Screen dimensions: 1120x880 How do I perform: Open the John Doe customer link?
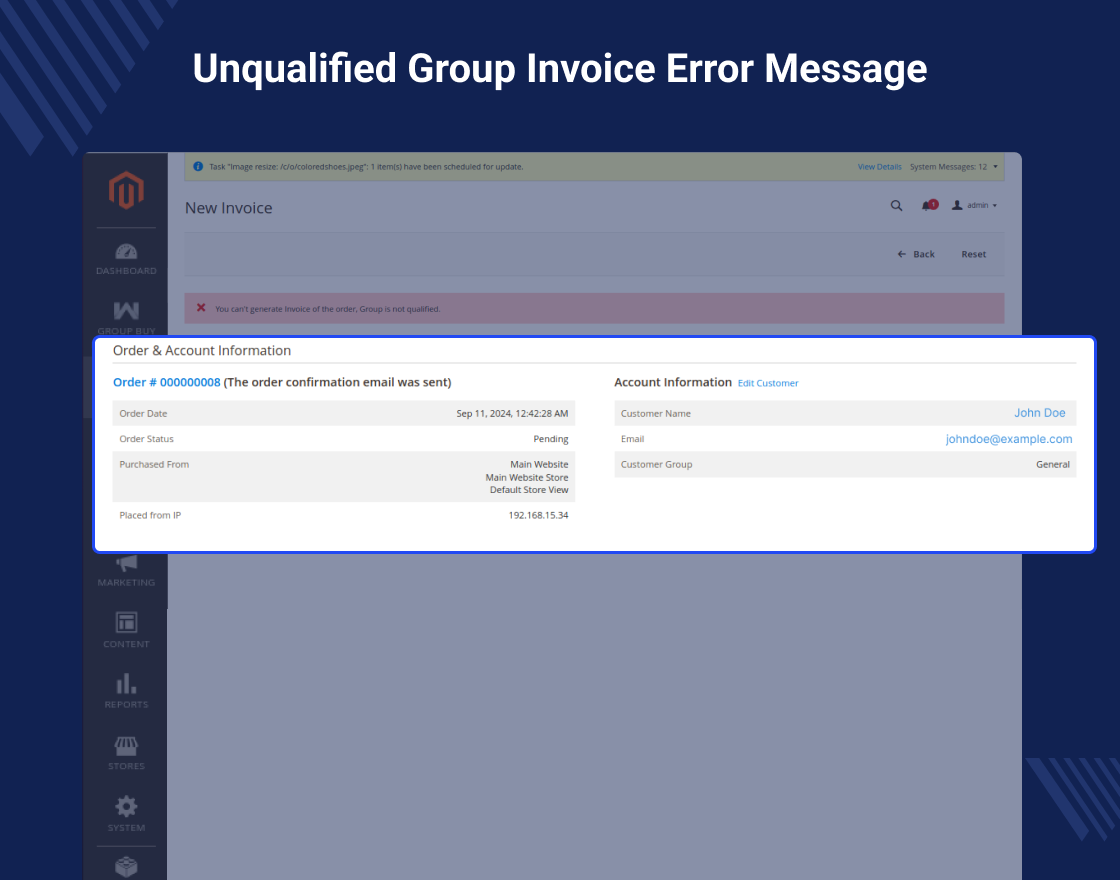[1039, 413]
